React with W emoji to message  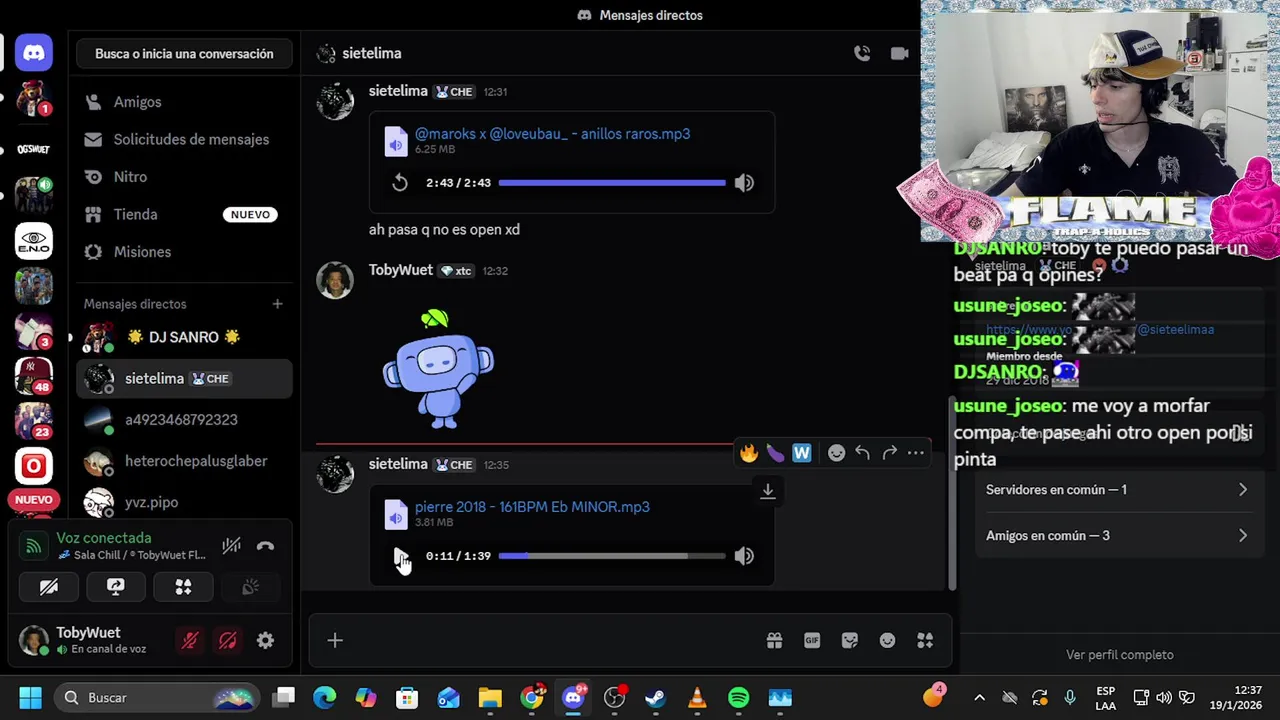click(802, 453)
